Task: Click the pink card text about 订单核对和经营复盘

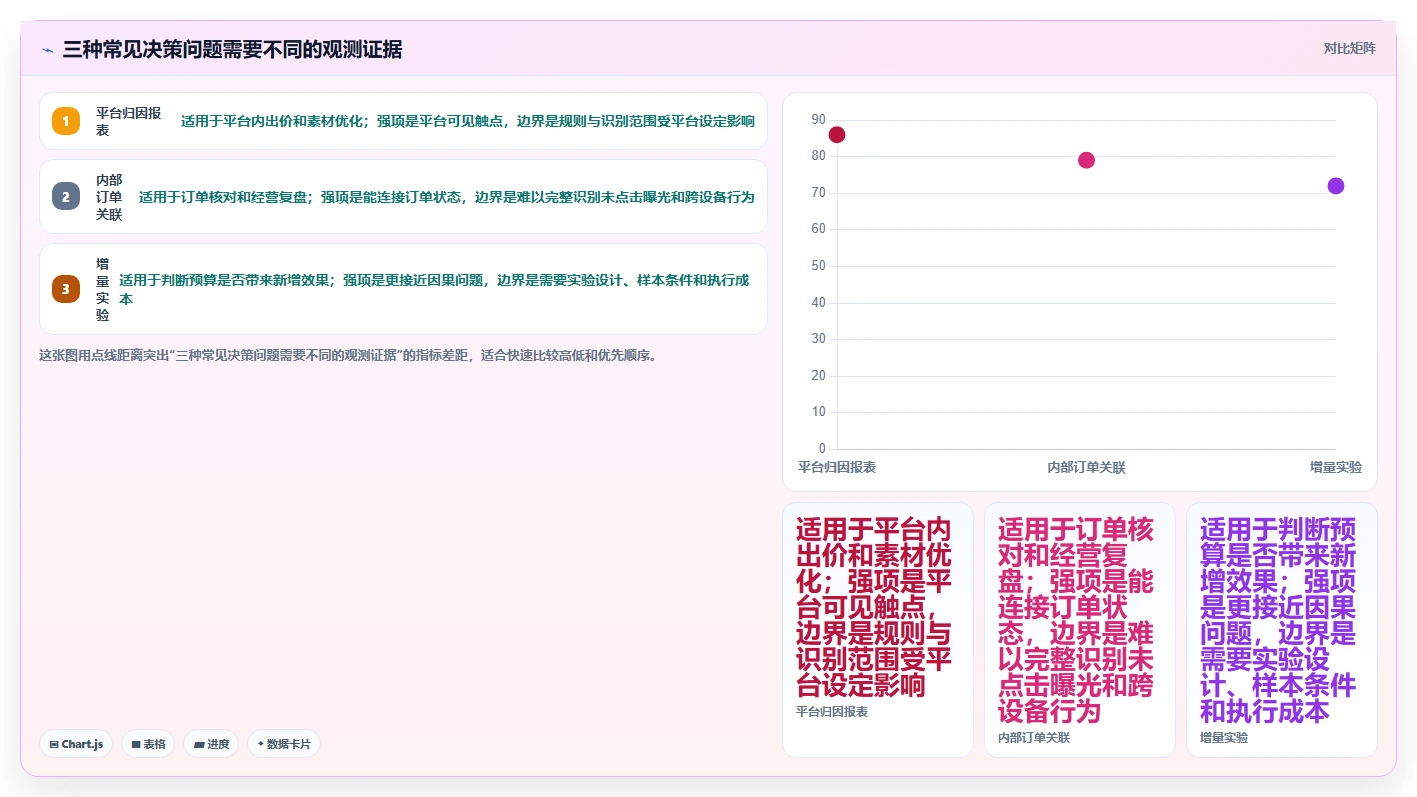Action: 1076,620
